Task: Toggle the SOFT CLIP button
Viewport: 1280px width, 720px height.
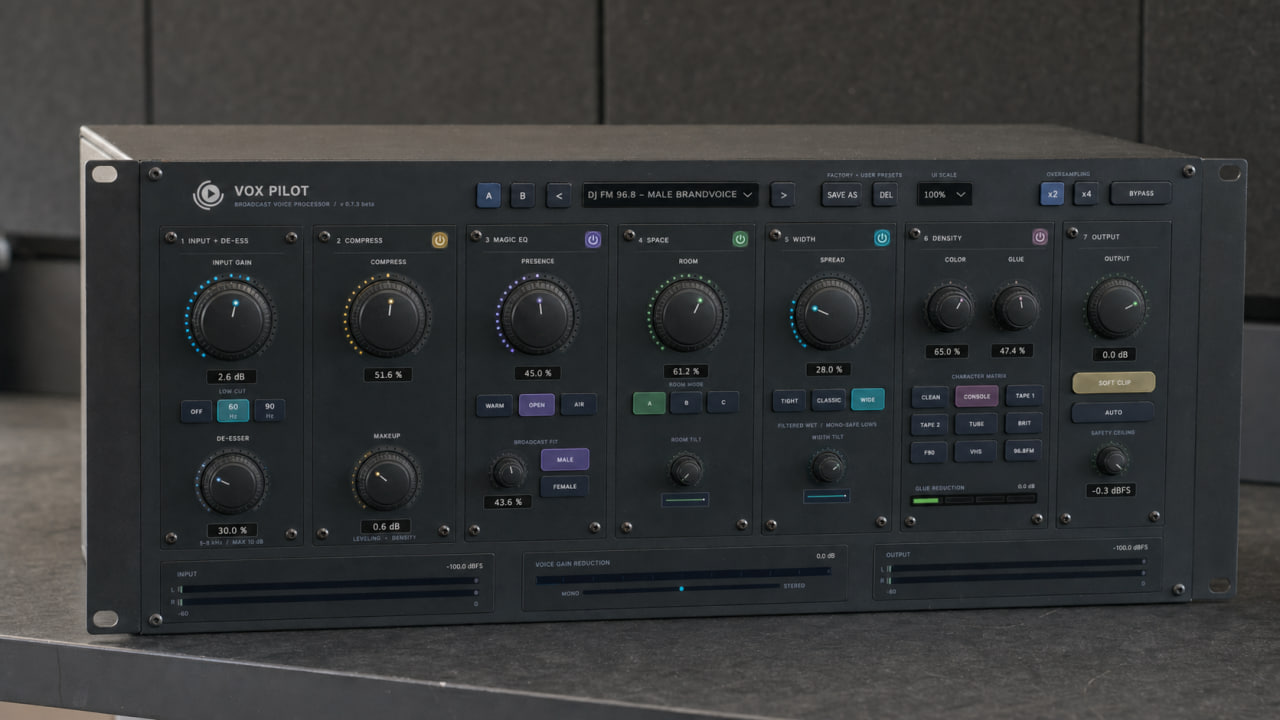Action: (1113, 382)
